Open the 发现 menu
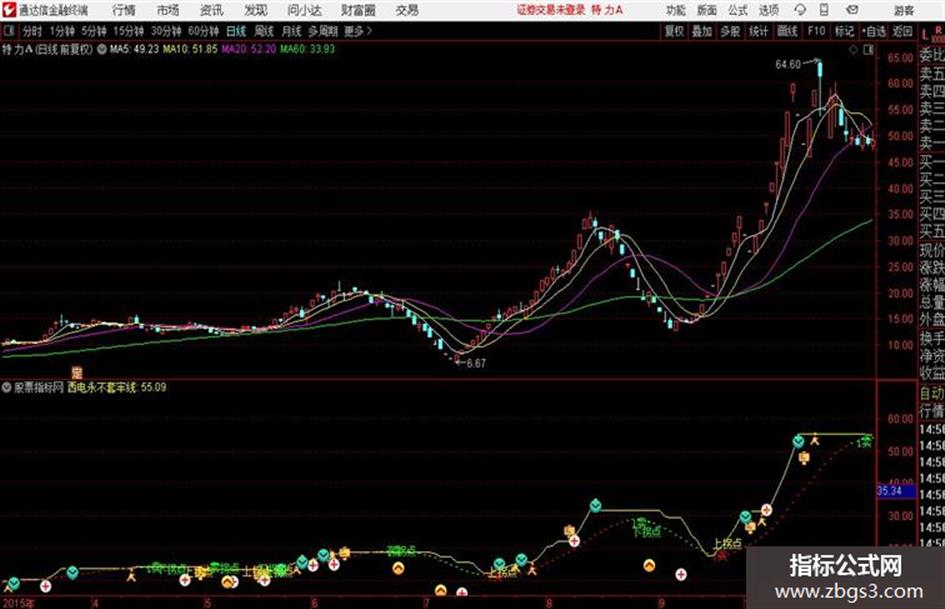This screenshot has height=609, width=945. pos(256,10)
